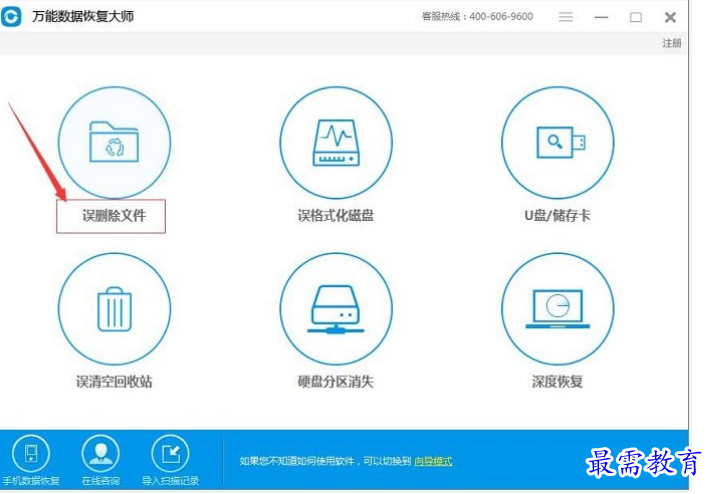
Task: Click the 万能数据恢复大师 title text
Action: click(83, 17)
